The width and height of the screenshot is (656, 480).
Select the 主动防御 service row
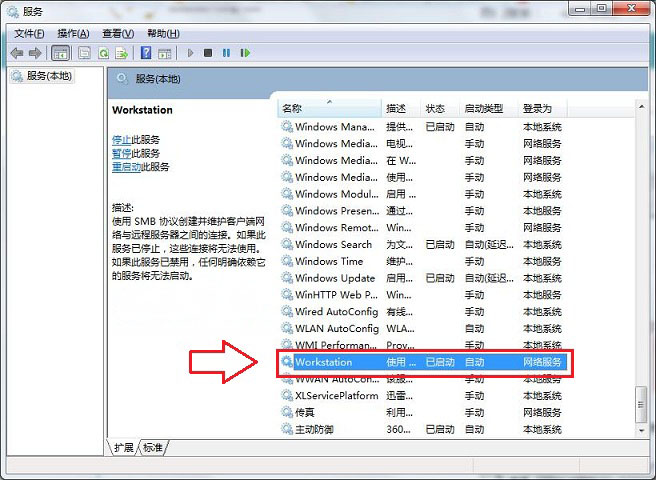pos(423,429)
